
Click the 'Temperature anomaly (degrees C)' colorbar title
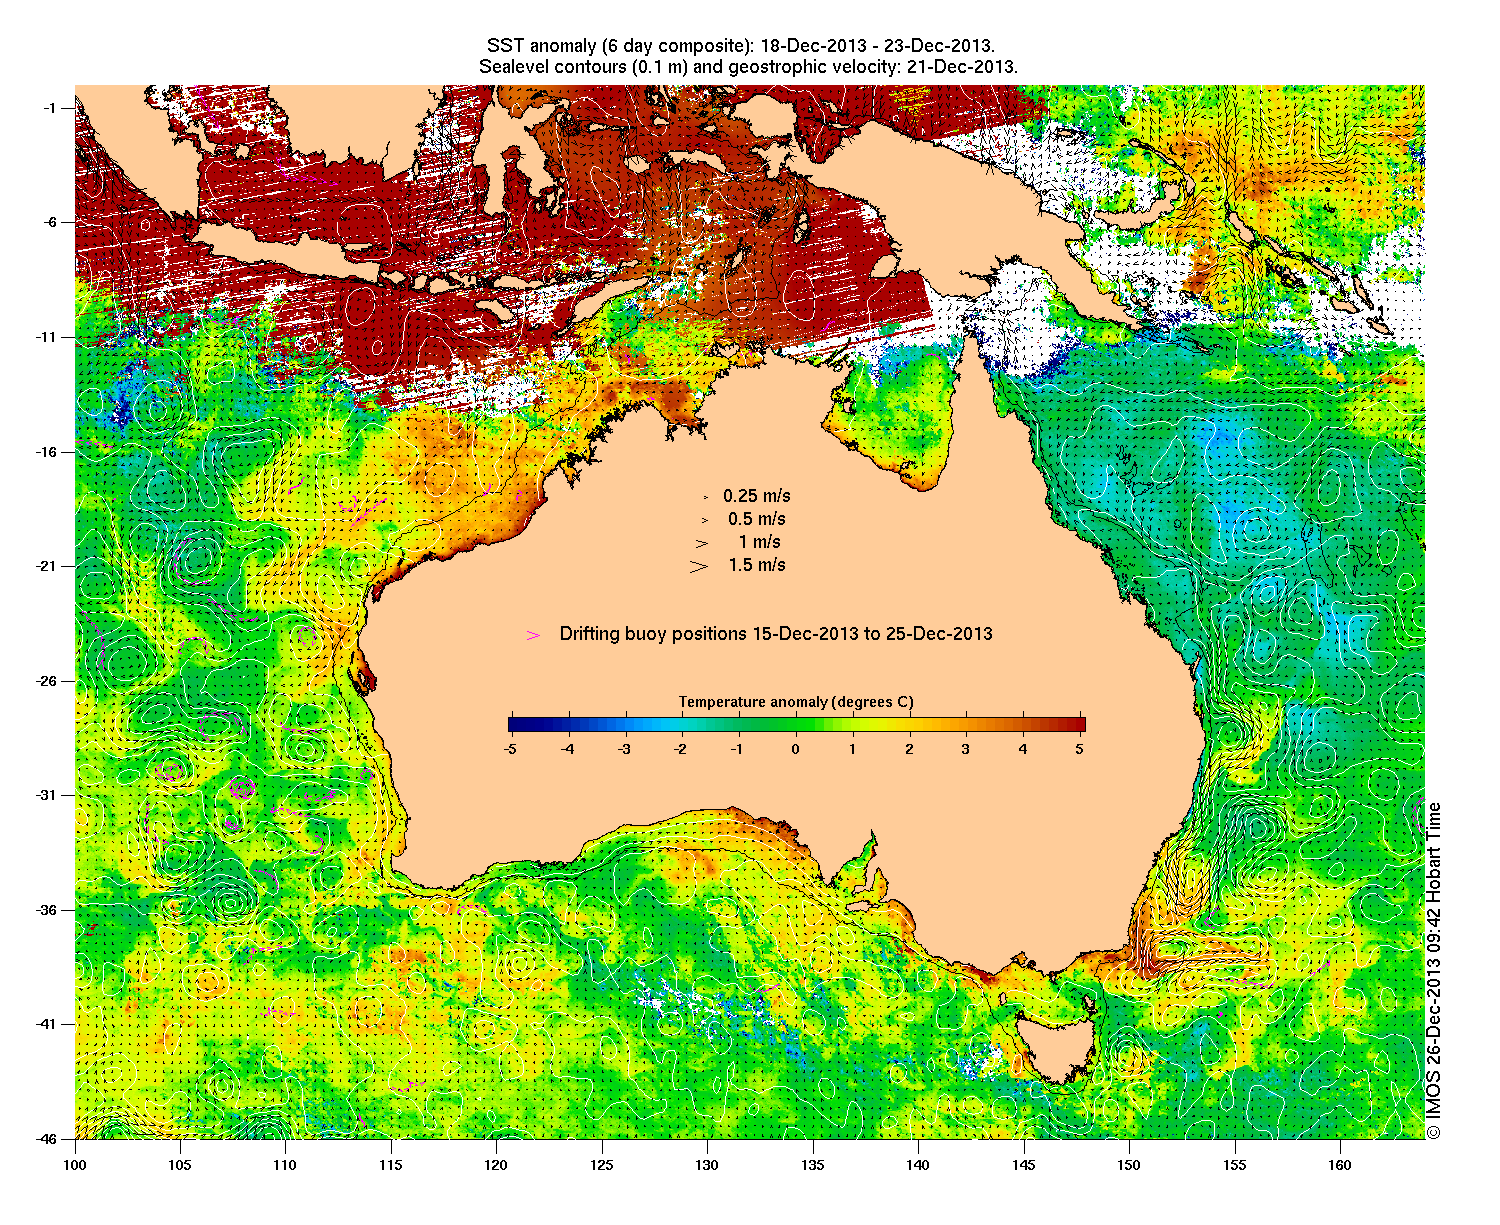[796, 702]
